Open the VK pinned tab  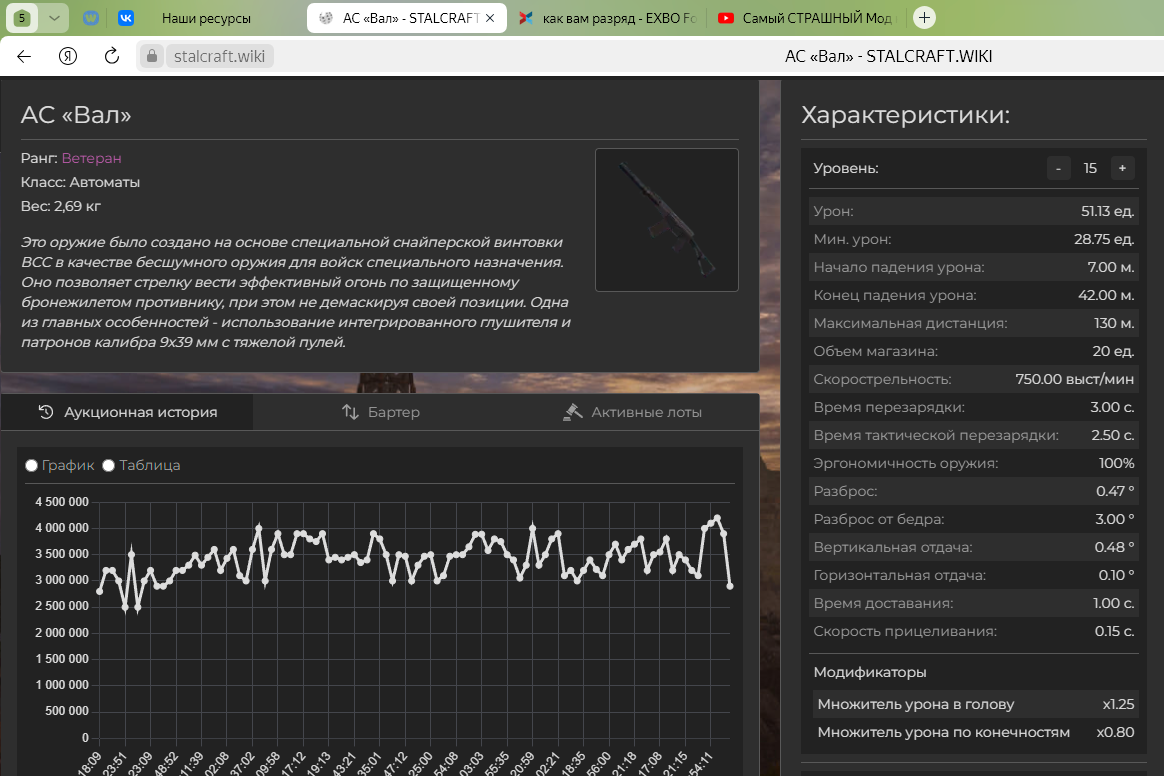coord(126,18)
